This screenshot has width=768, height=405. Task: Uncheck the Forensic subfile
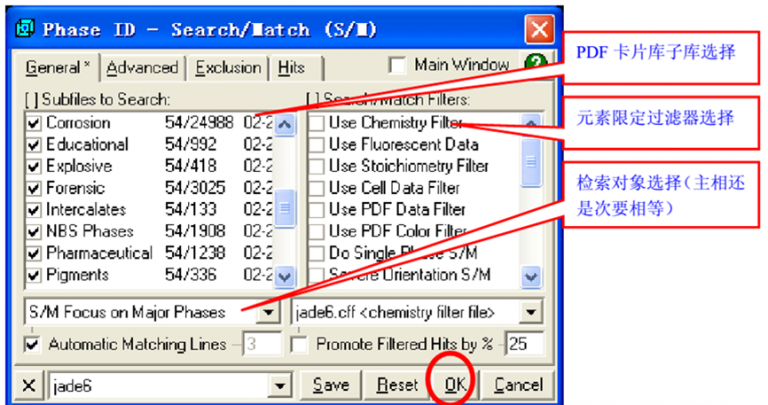[33, 188]
